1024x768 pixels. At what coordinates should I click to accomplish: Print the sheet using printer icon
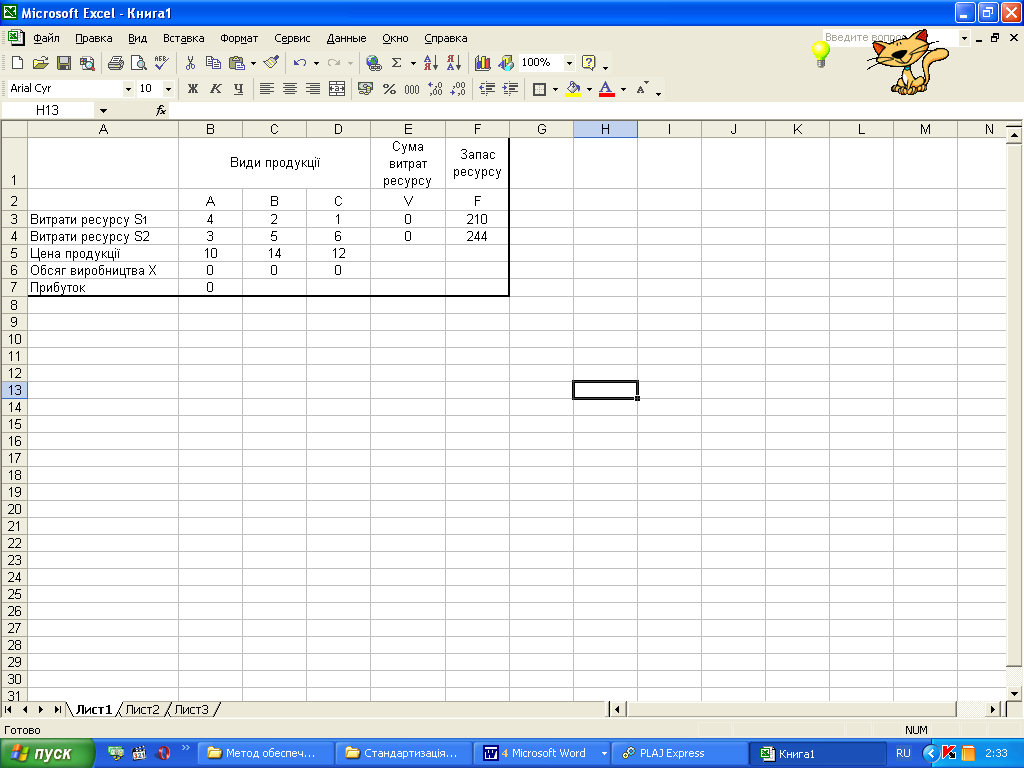(x=116, y=63)
